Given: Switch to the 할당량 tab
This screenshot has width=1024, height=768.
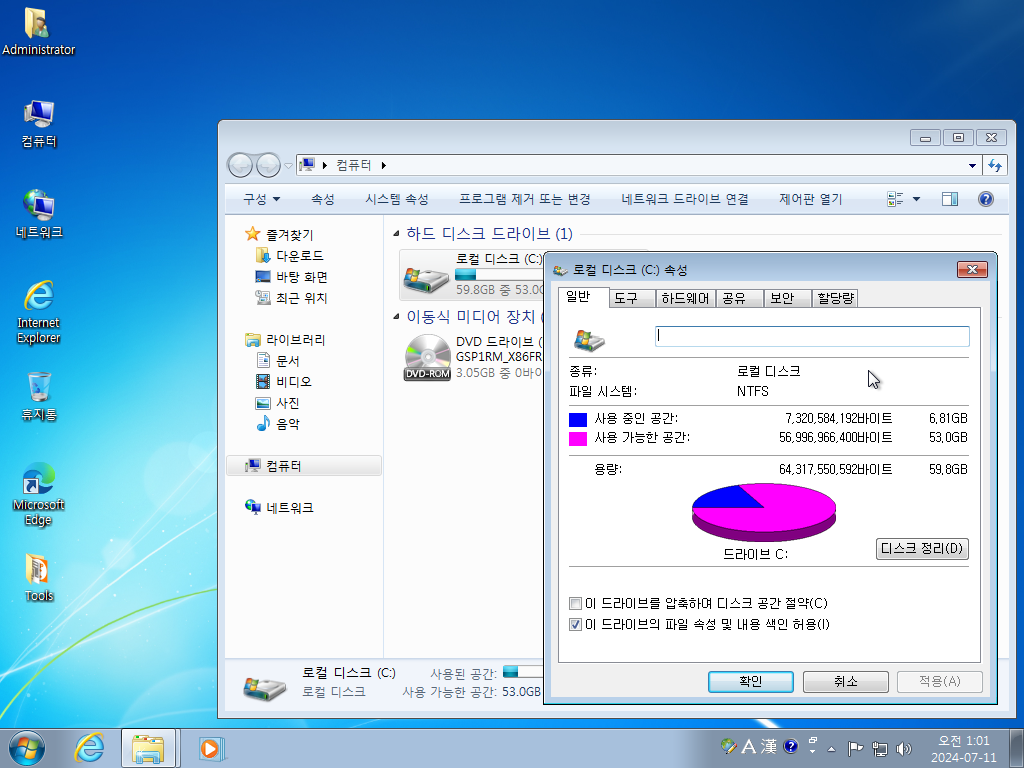Looking at the screenshot, I should tap(835, 298).
